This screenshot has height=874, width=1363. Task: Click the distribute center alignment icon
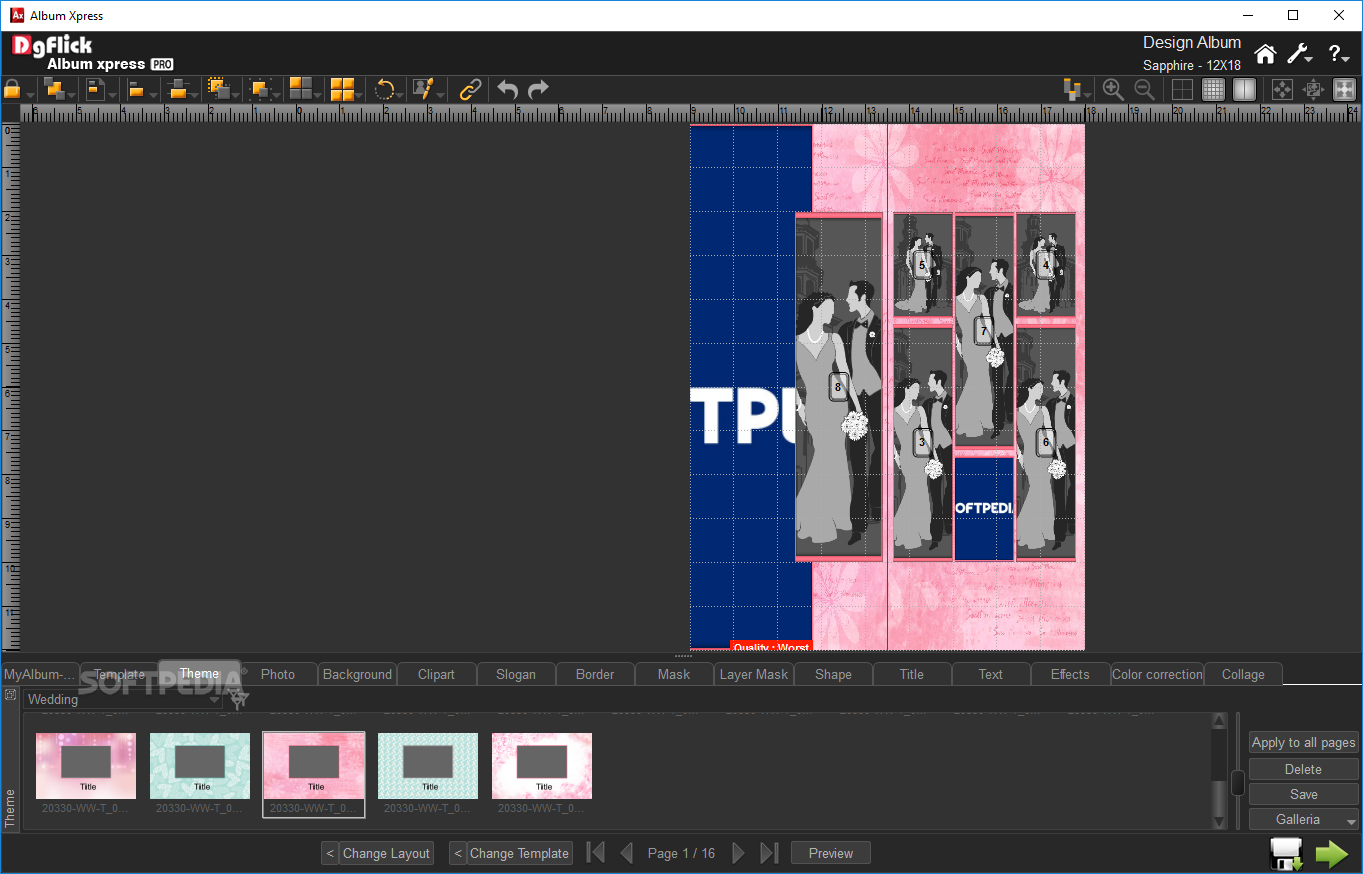pos(178,89)
